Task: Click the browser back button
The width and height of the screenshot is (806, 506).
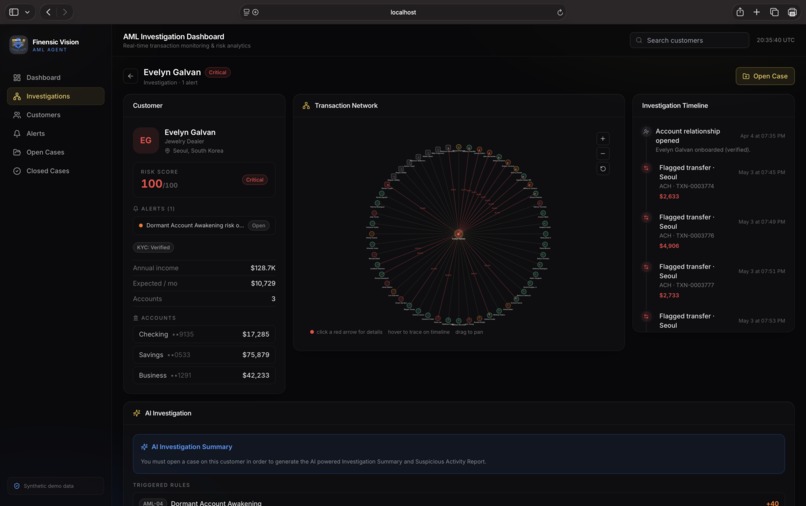Action: [48, 12]
